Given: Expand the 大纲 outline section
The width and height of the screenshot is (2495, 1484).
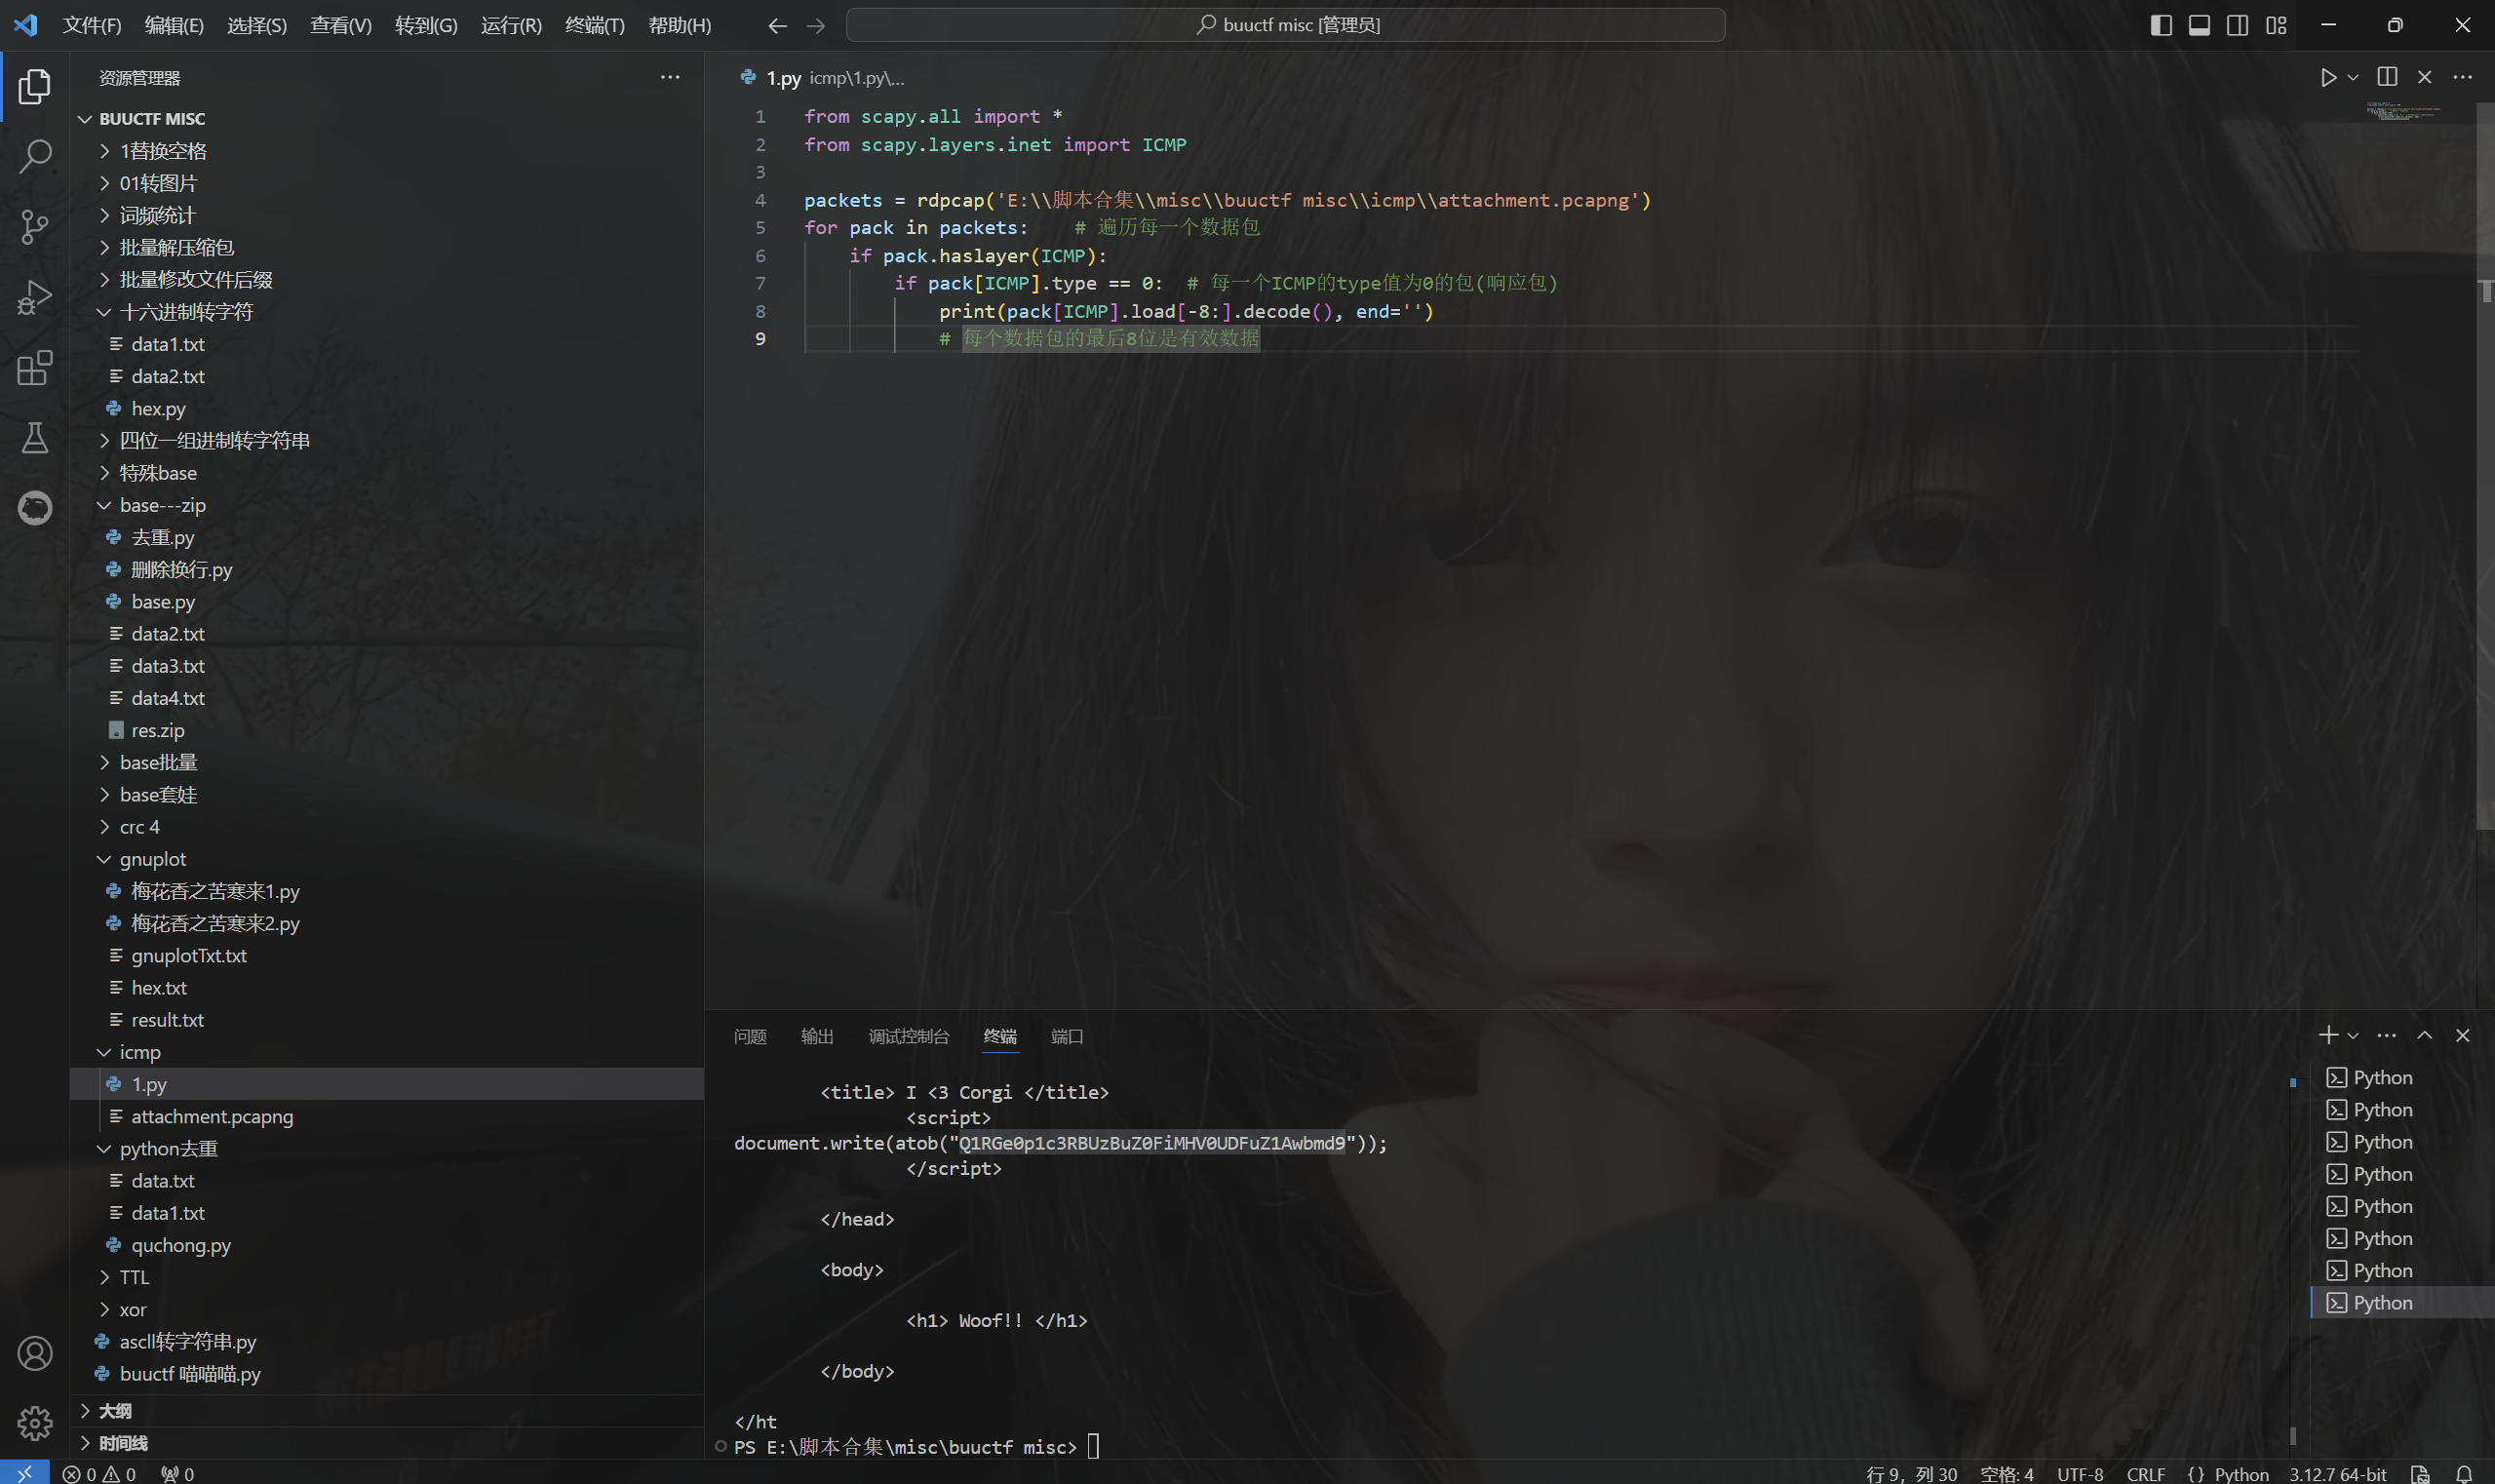Looking at the screenshot, I should coord(386,1411).
